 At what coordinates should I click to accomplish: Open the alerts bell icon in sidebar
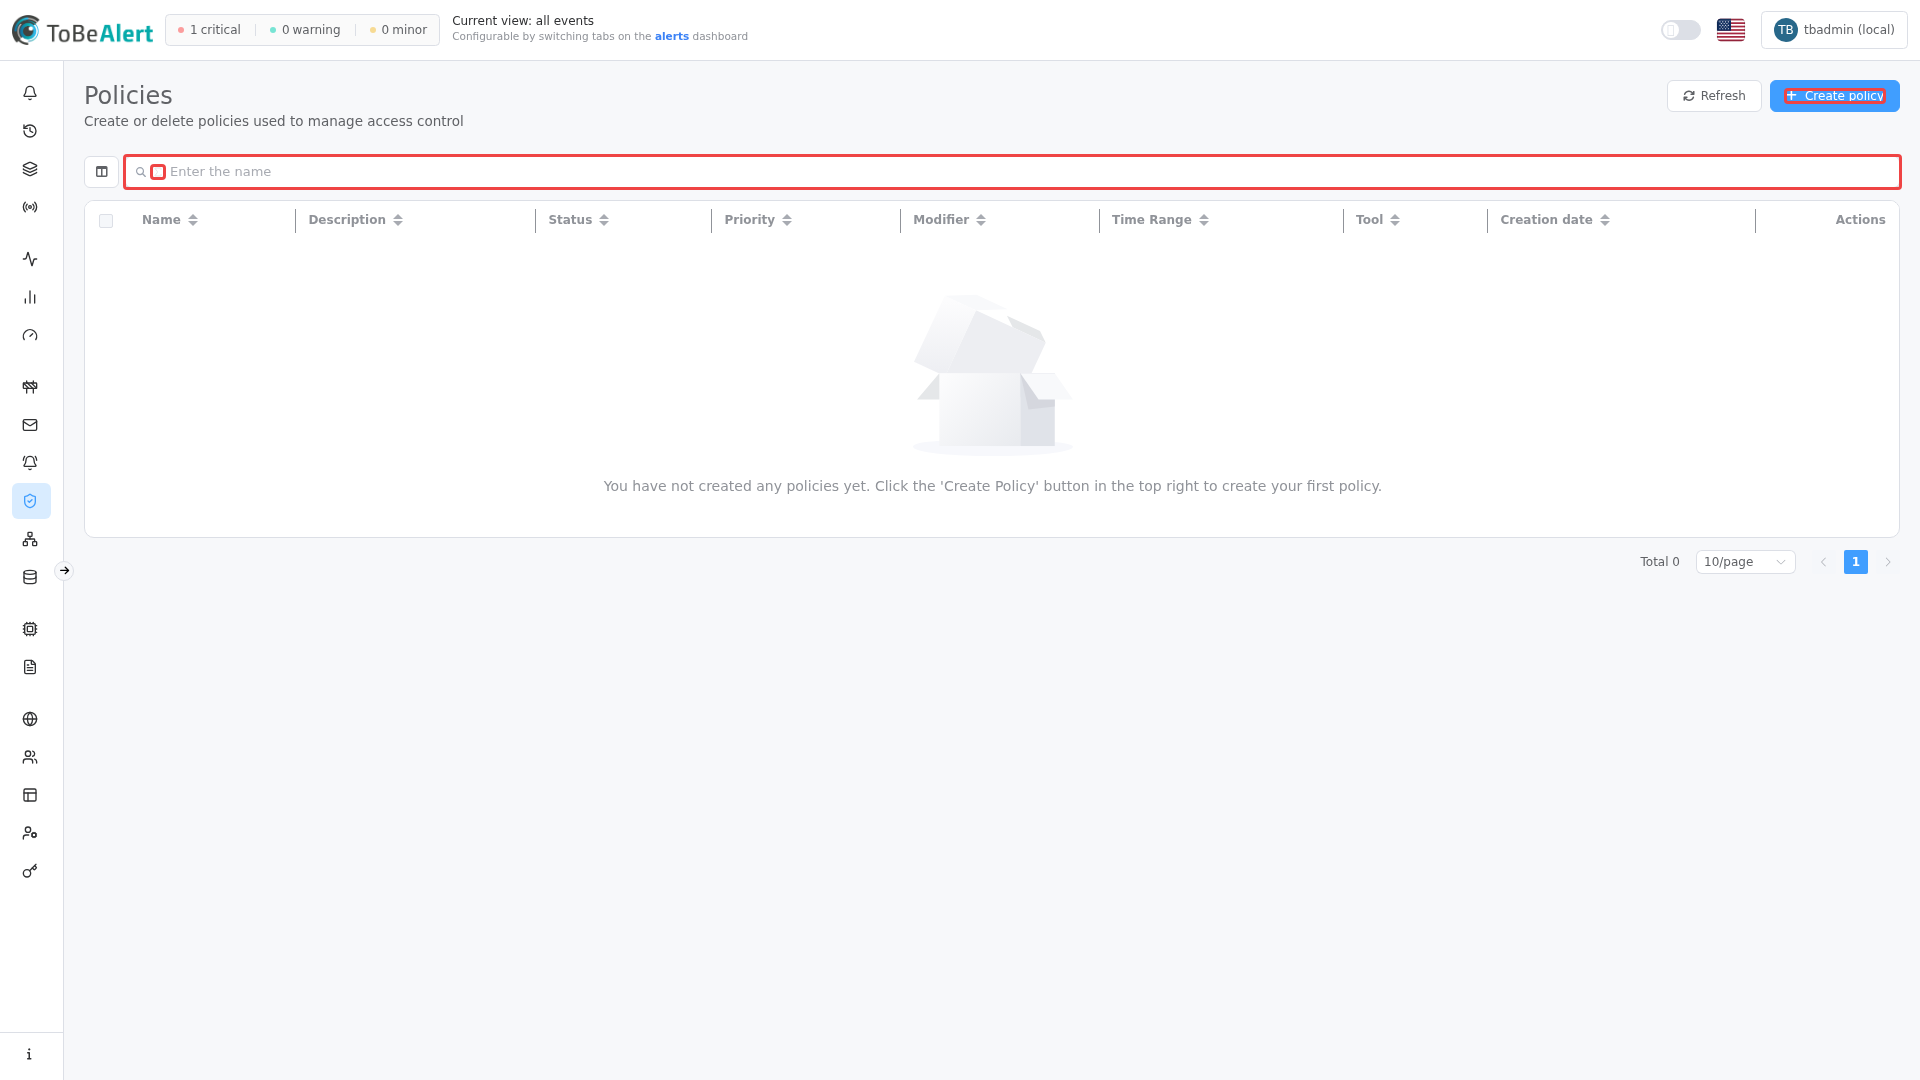pyautogui.click(x=30, y=93)
